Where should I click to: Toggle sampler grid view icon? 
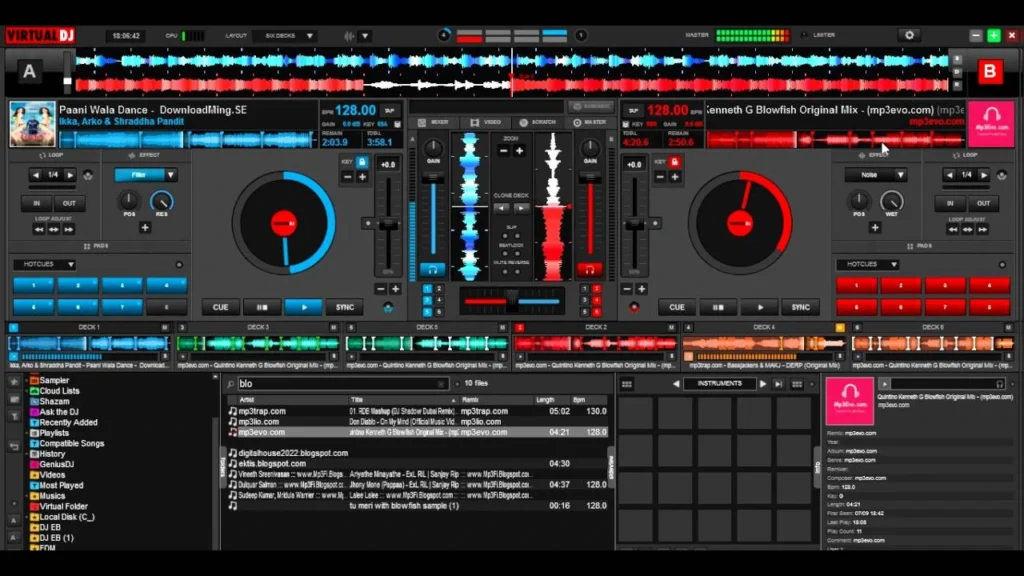(x=626, y=384)
